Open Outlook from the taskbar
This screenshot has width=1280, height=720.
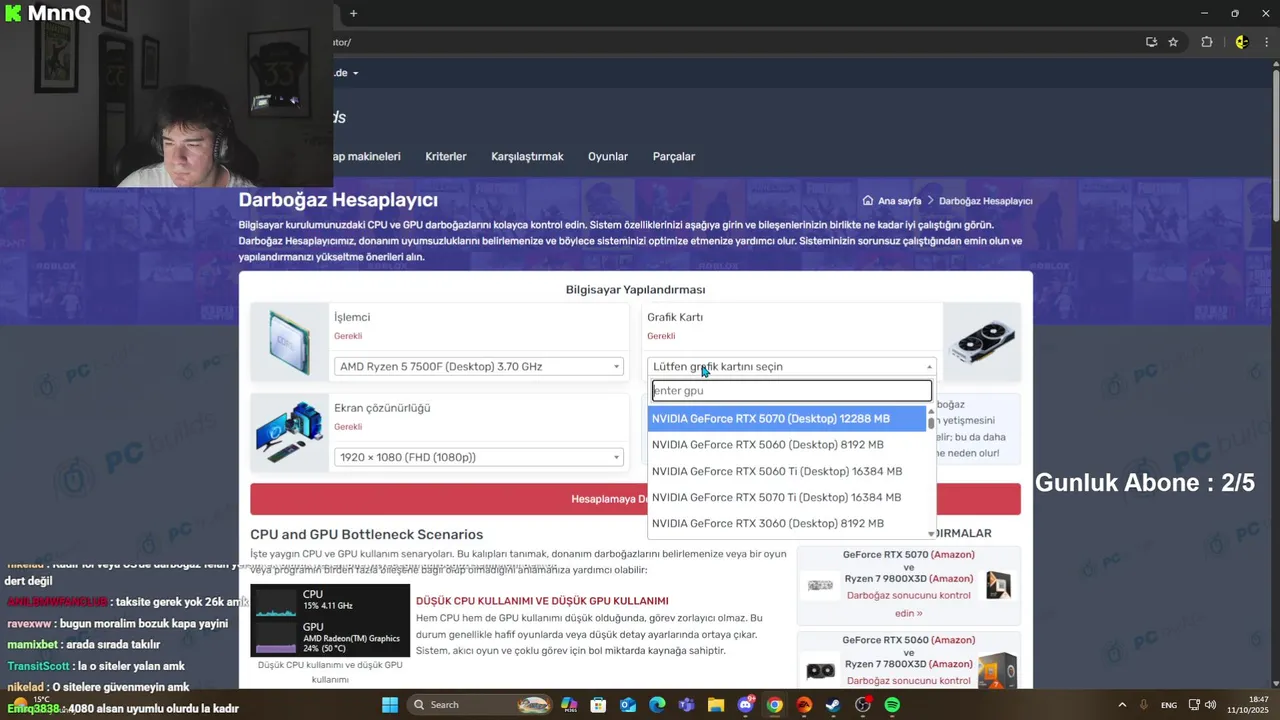click(x=628, y=705)
